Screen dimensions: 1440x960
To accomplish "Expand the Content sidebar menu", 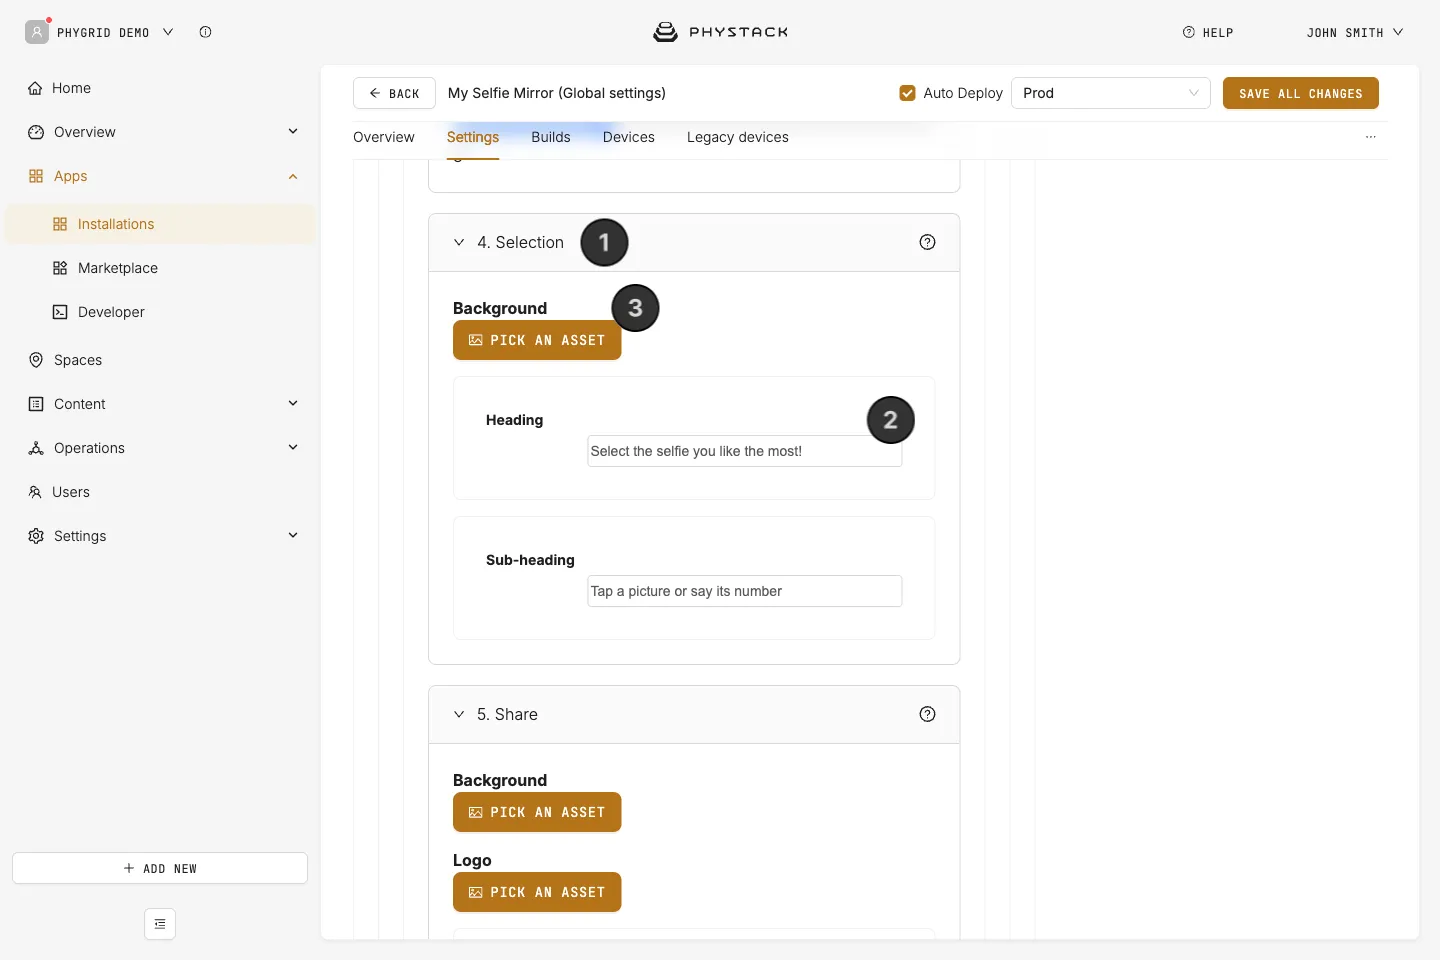I will (293, 404).
